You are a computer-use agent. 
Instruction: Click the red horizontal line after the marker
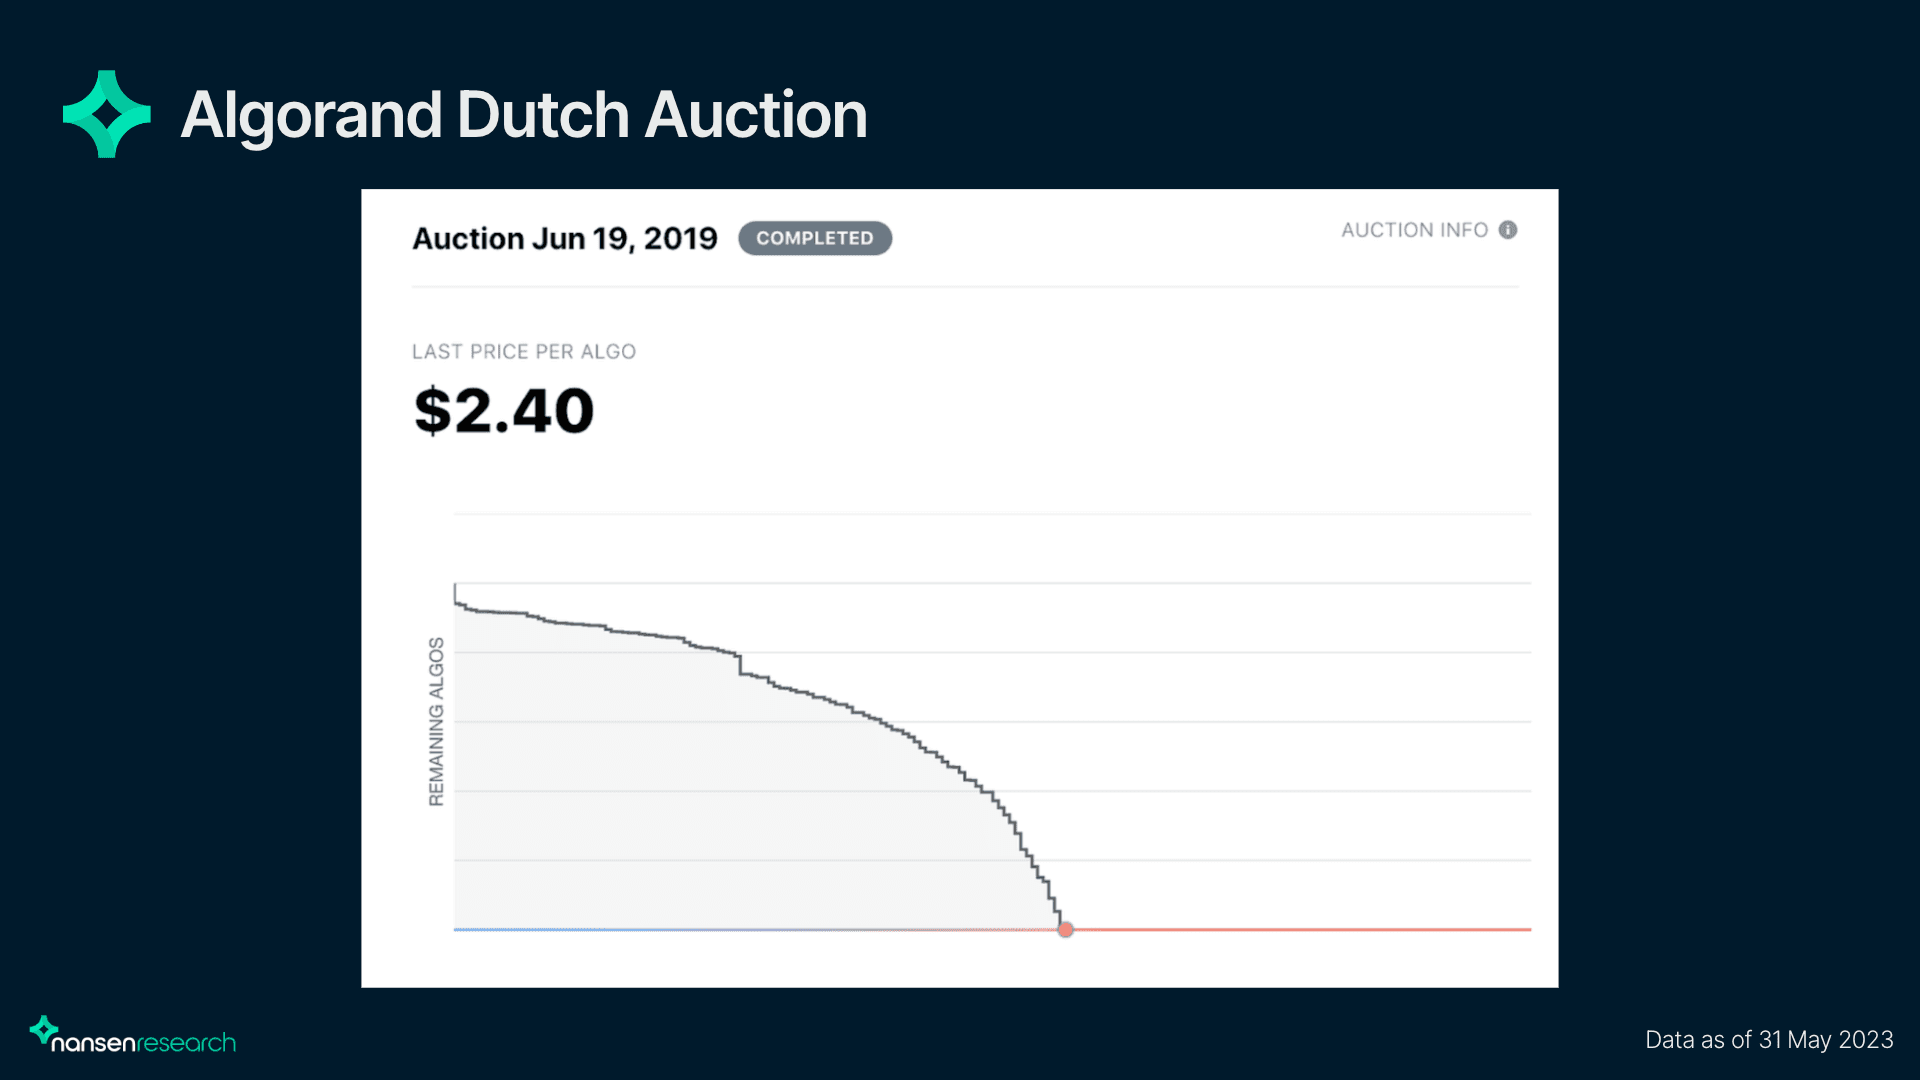point(1300,930)
